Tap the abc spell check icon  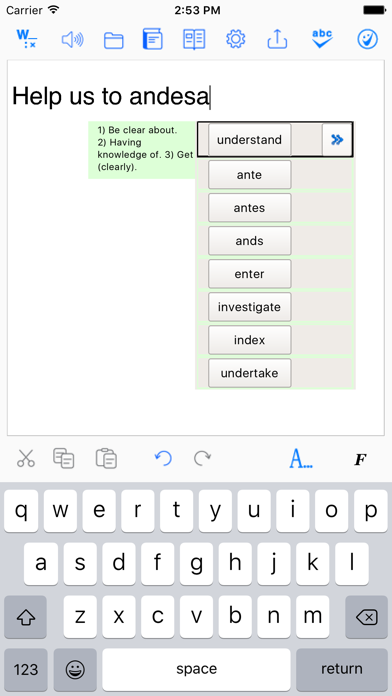[x=322, y=39]
